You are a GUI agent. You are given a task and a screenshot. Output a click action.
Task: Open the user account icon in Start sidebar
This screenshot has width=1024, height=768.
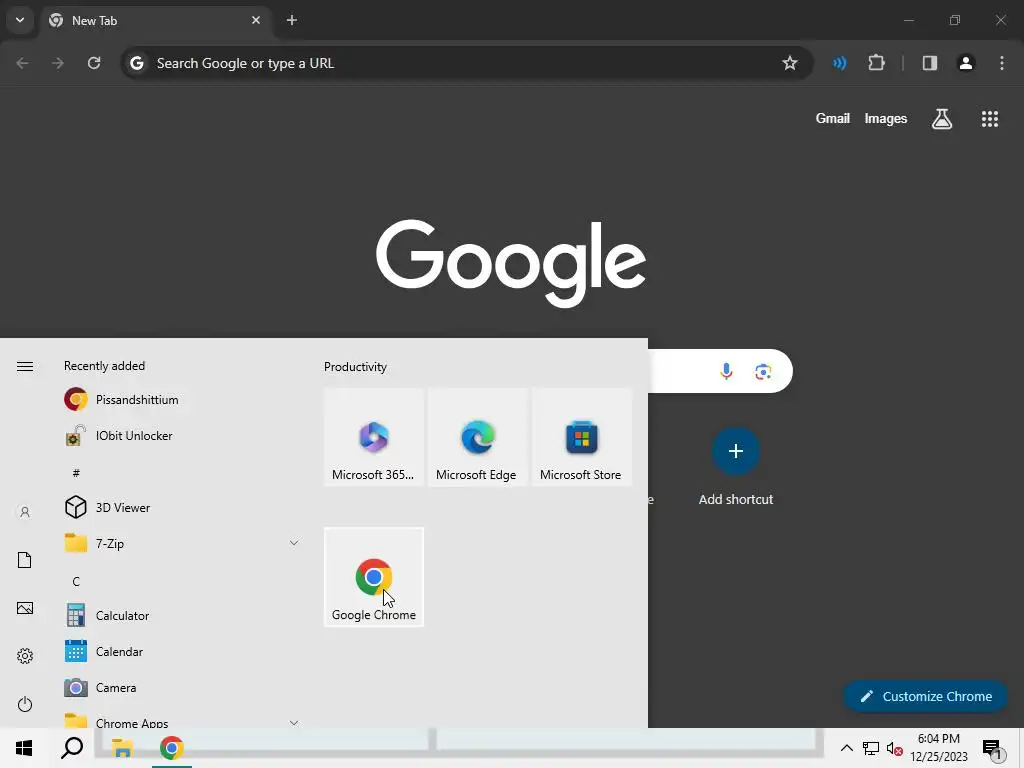(x=25, y=512)
